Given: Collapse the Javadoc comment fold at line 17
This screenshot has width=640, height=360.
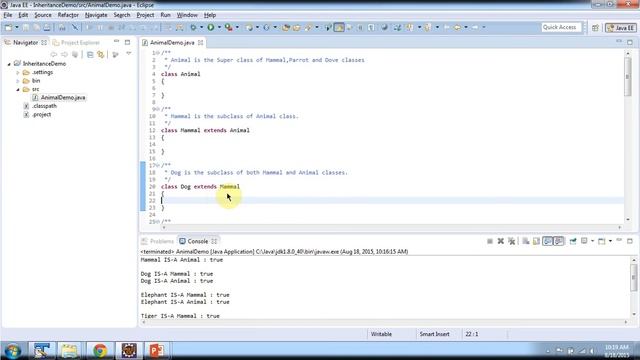Looking at the screenshot, I should click(158, 165).
